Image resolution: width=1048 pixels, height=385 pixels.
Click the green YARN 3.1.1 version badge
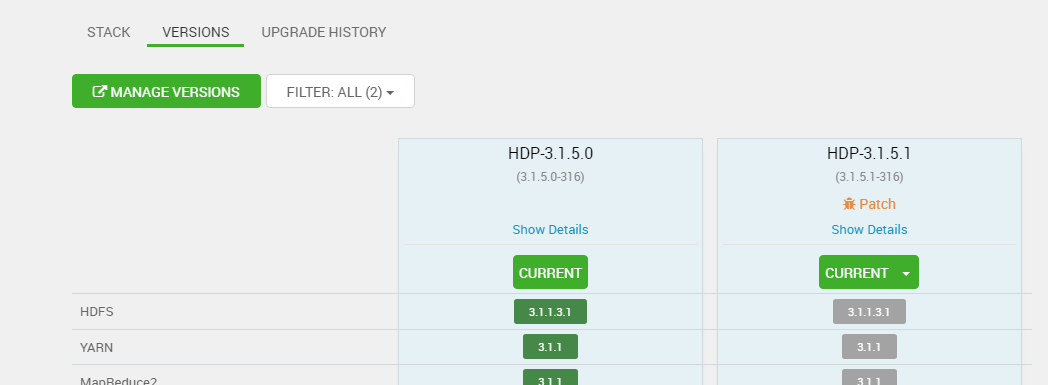[550, 347]
